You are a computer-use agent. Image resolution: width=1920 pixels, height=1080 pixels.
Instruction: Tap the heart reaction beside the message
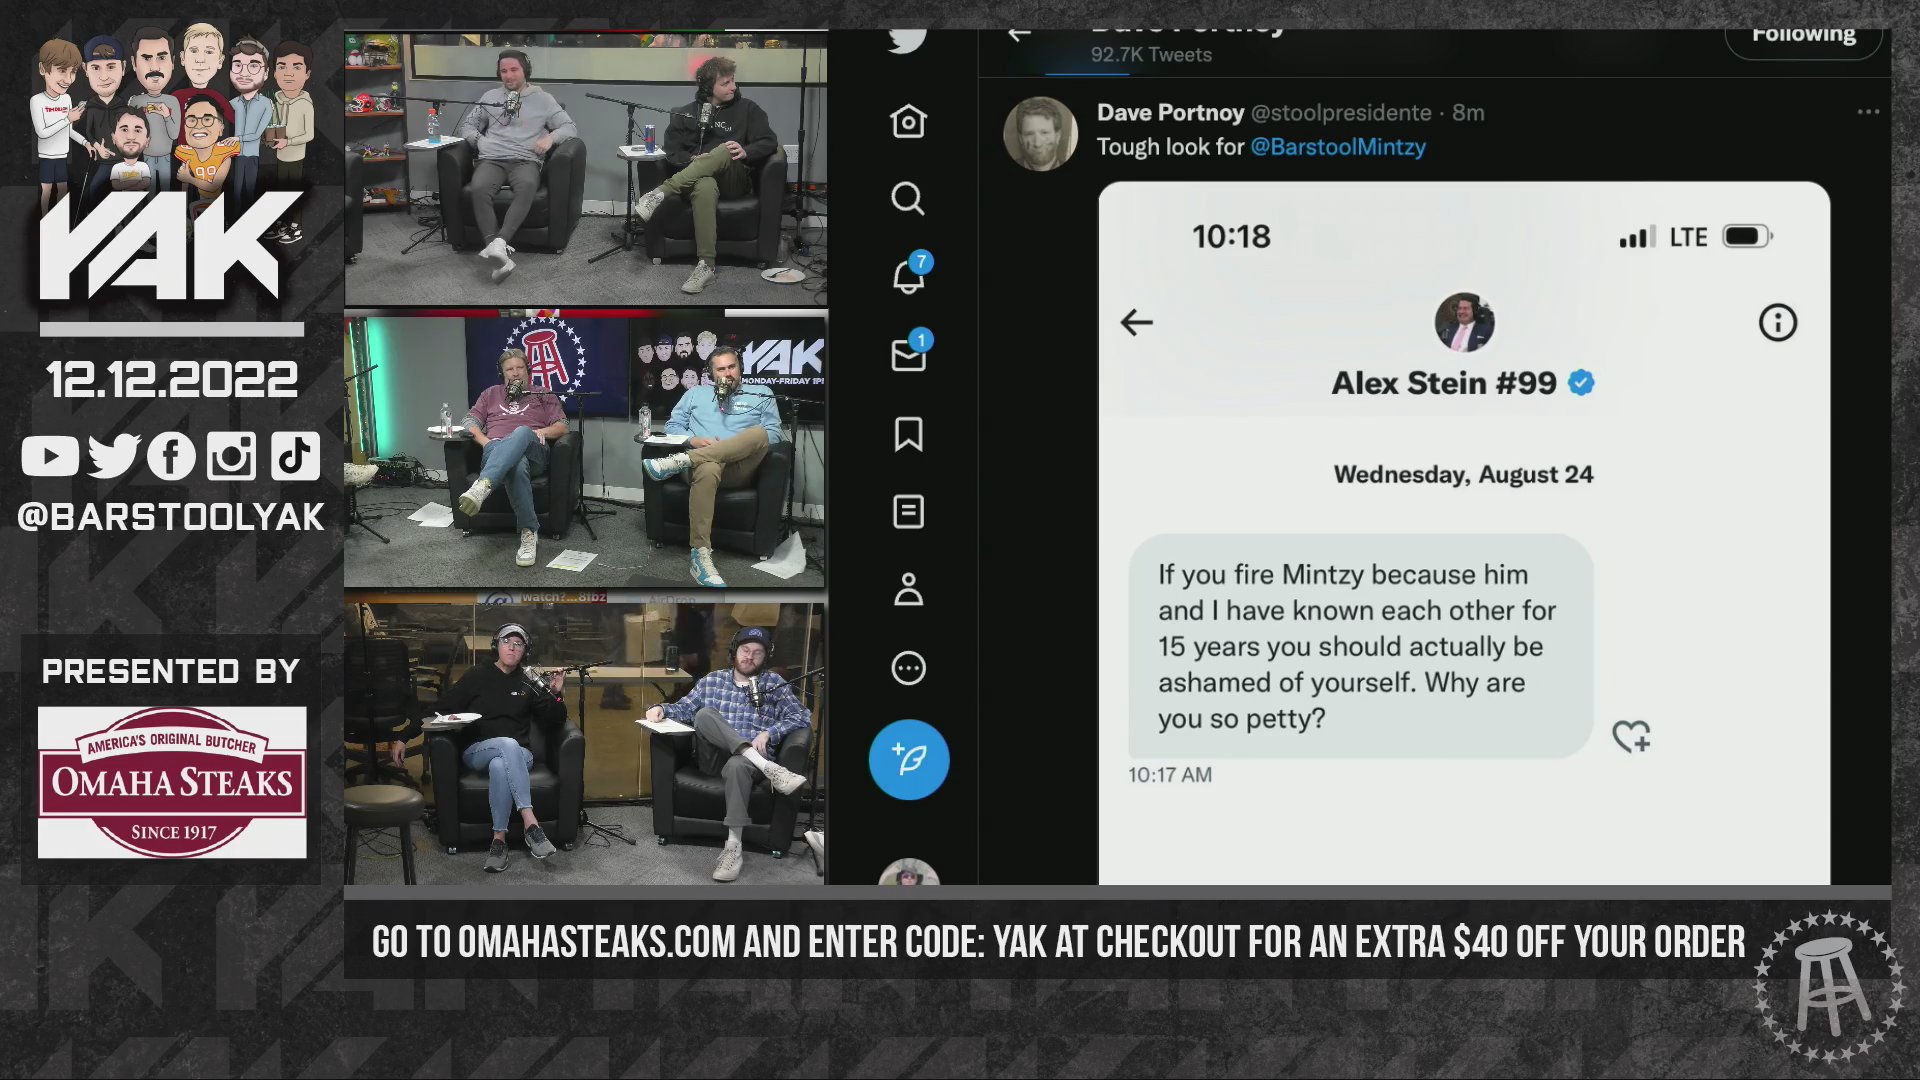tap(1631, 737)
